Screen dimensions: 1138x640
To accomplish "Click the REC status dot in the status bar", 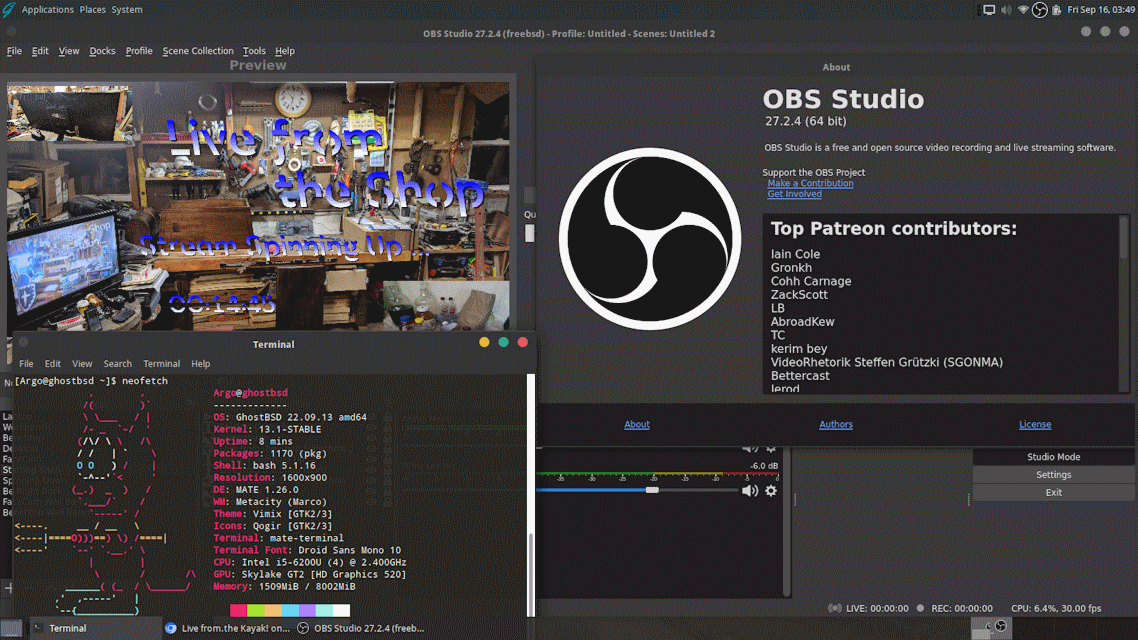I will coord(920,608).
